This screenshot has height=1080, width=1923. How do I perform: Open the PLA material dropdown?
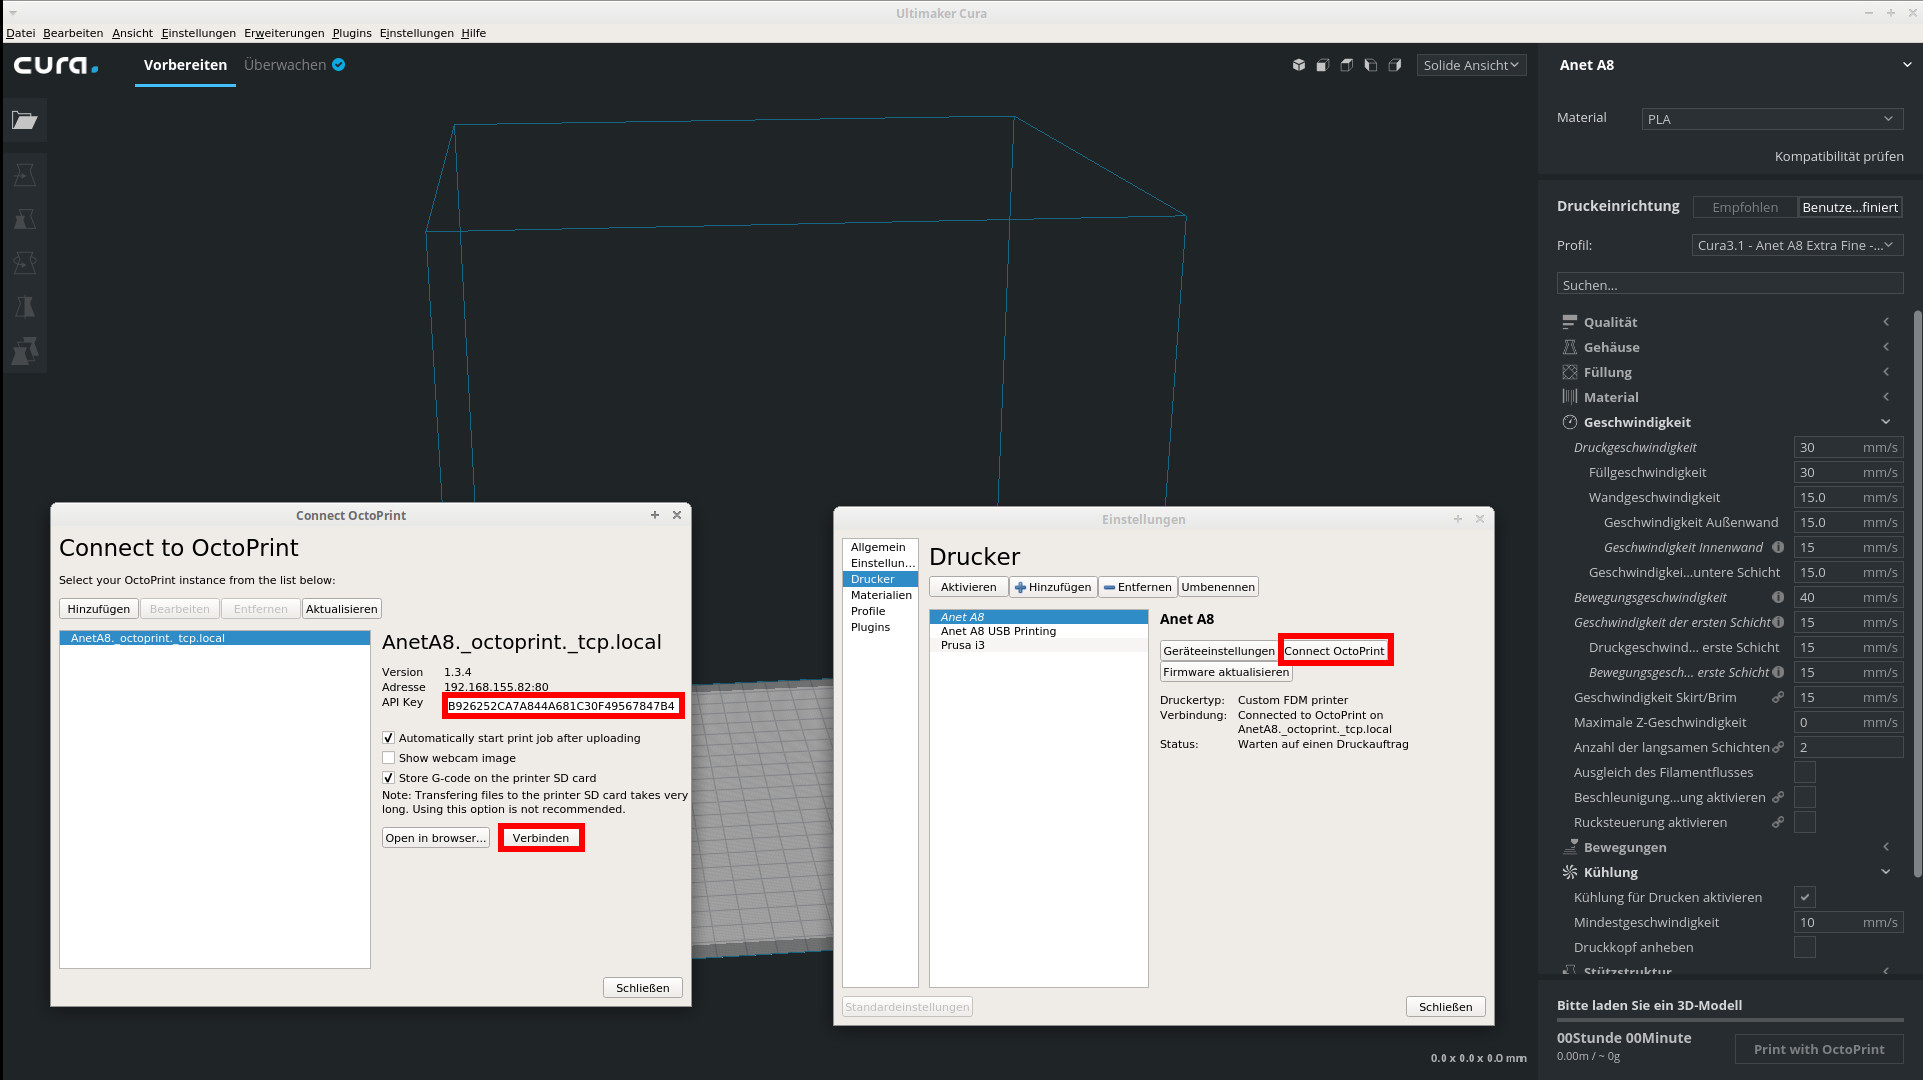(x=1770, y=119)
